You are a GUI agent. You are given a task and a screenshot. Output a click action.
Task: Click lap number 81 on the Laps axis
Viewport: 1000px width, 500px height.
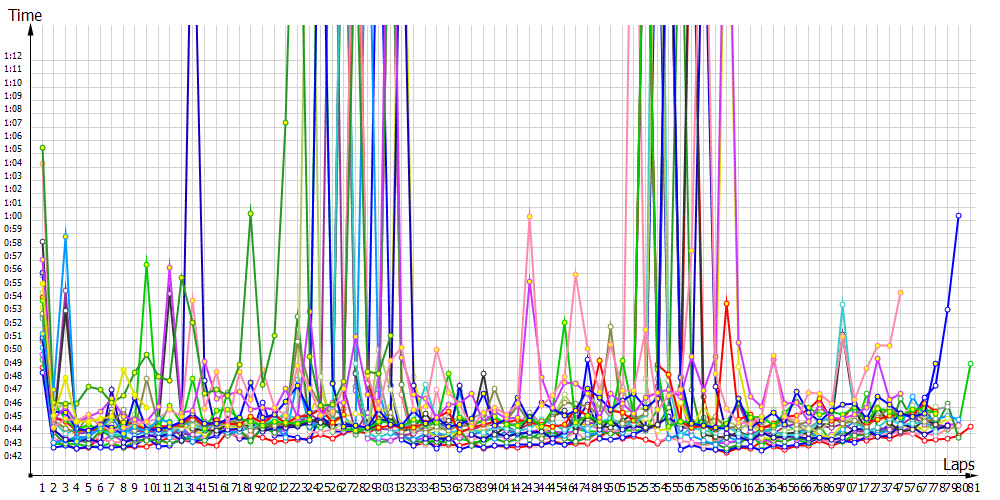(973, 487)
